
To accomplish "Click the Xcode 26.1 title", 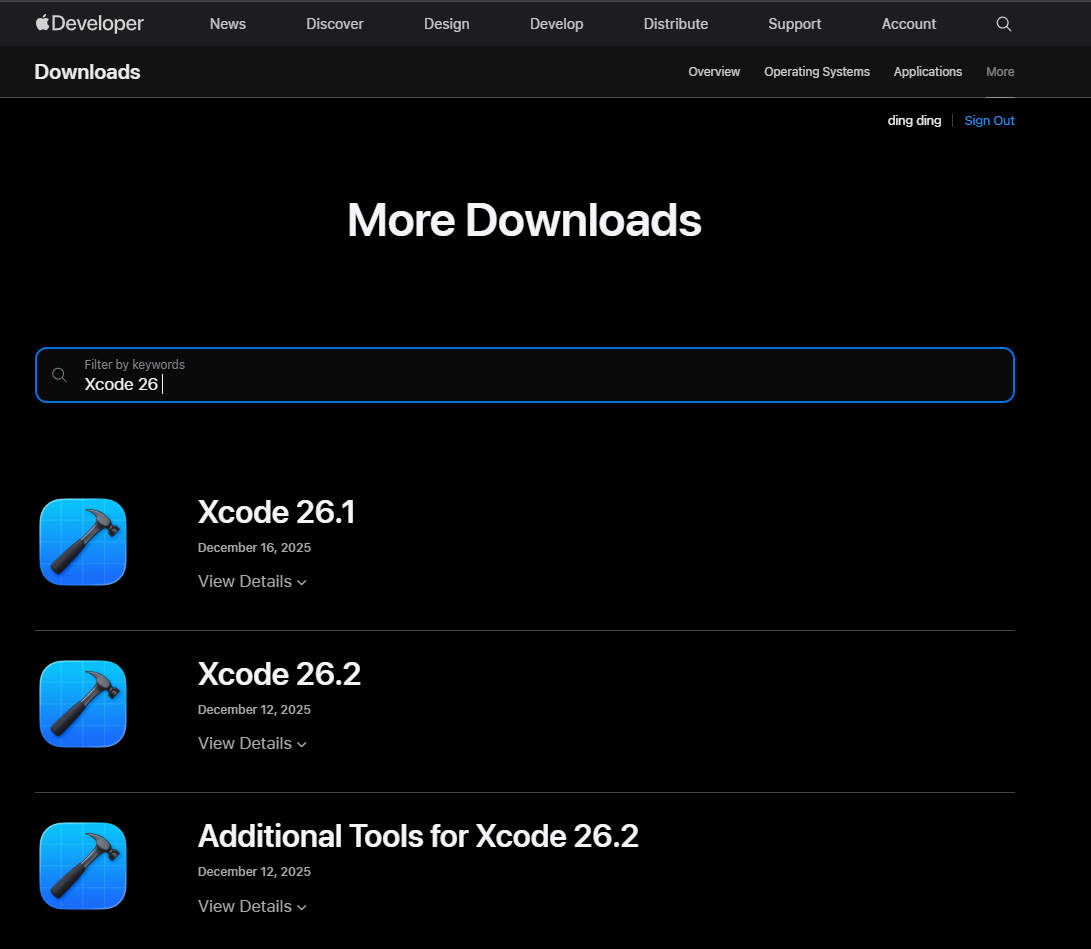I will tap(276, 512).
